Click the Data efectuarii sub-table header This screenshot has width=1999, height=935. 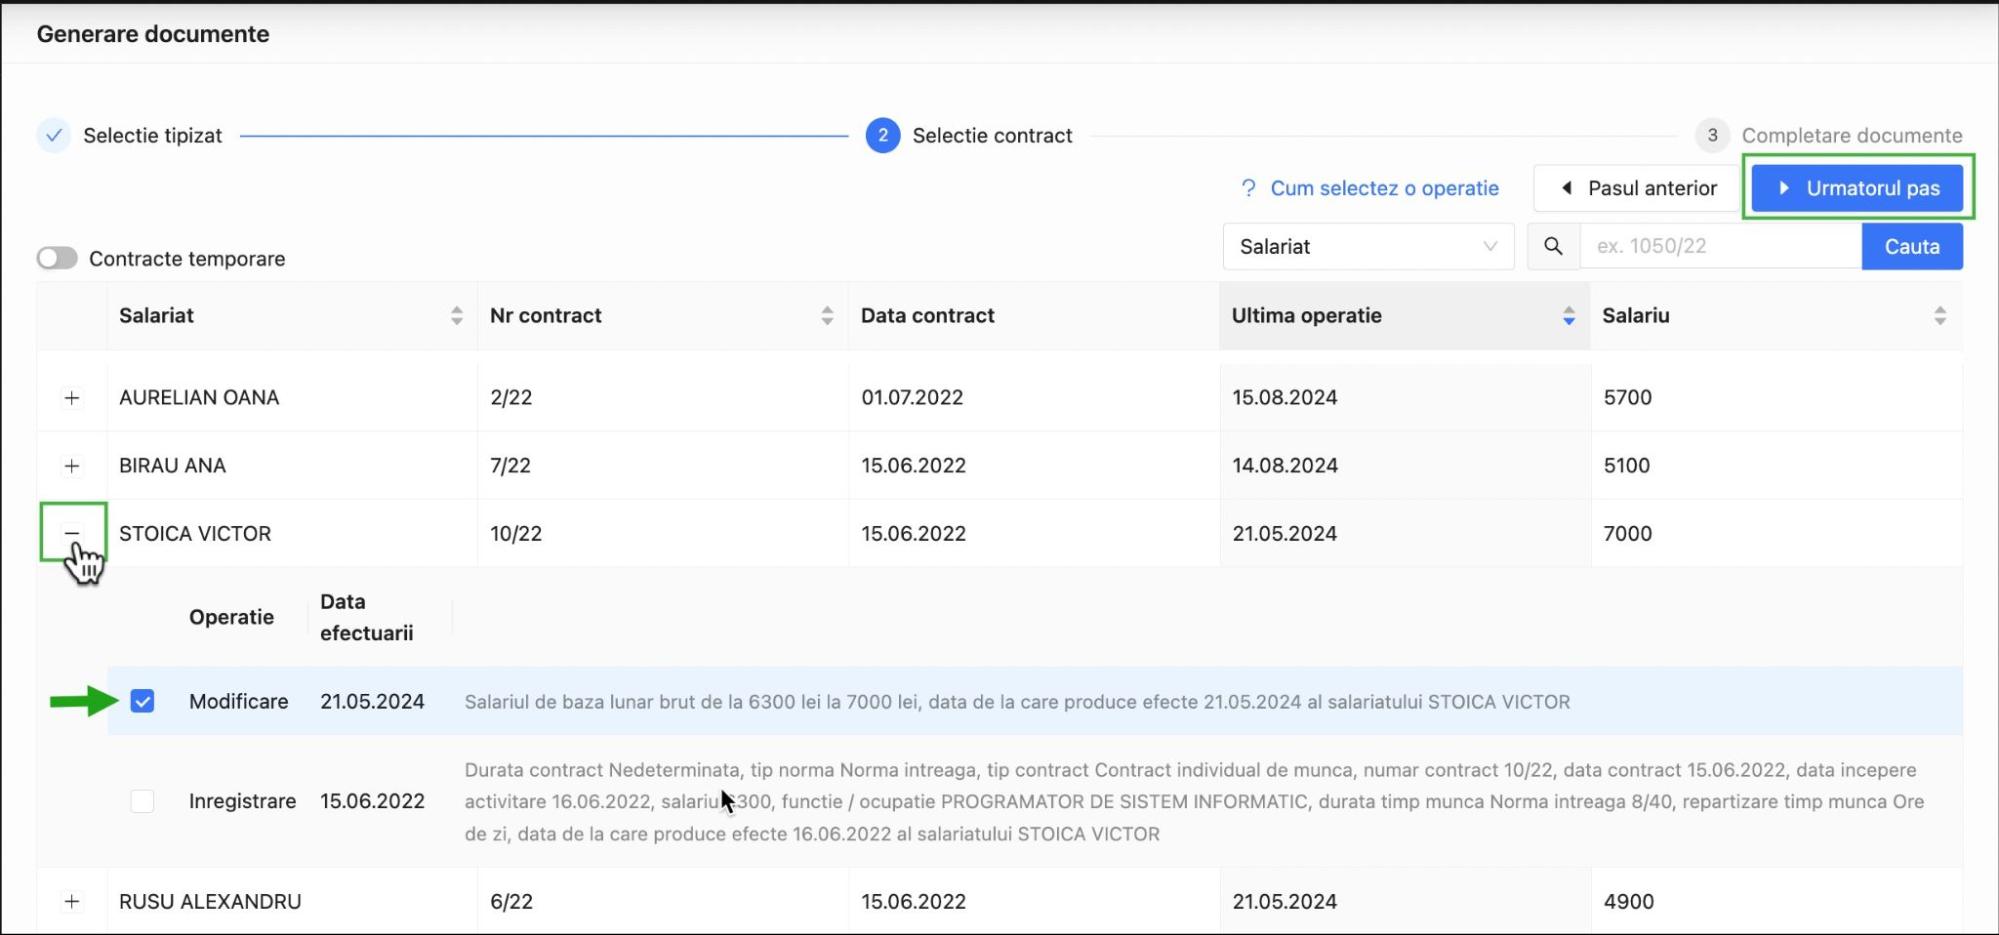[x=366, y=617]
